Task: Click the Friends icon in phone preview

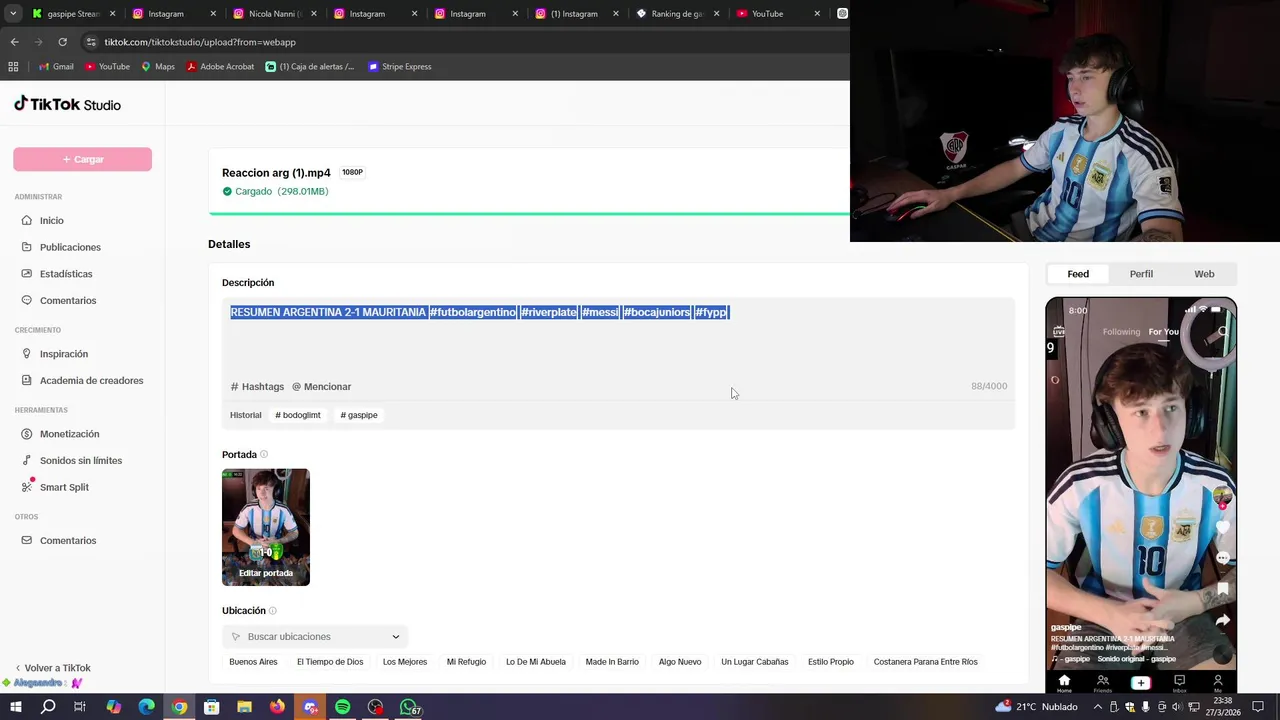Action: pyautogui.click(x=1102, y=683)
